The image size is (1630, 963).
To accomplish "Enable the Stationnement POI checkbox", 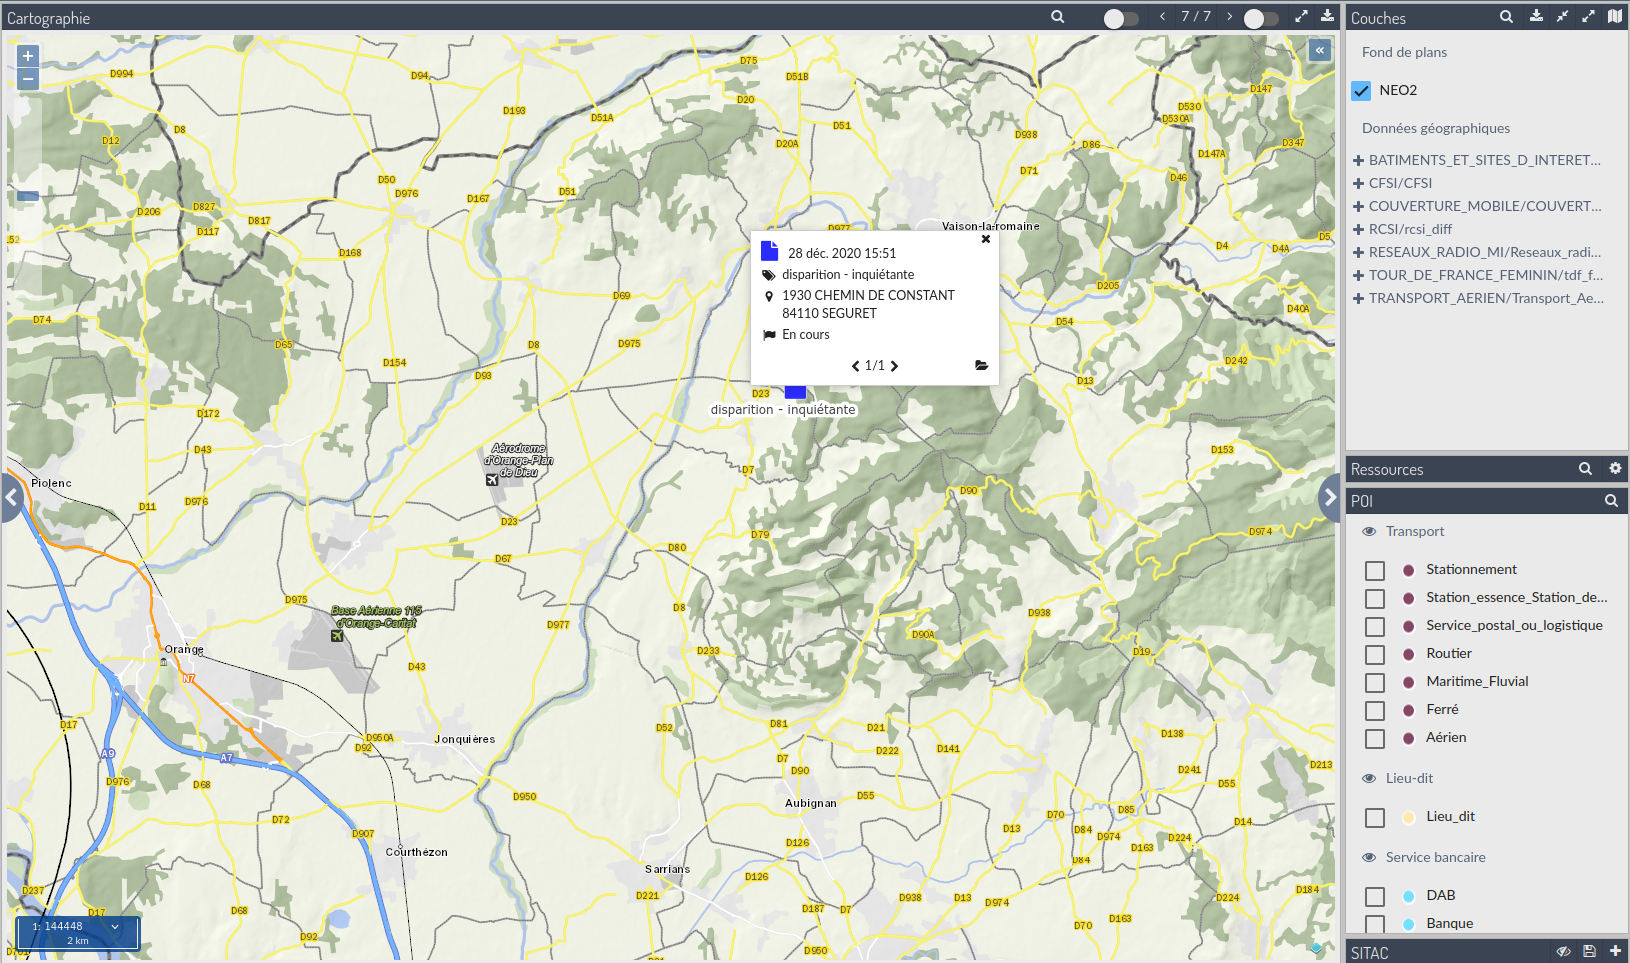I will pos(1375,570).
